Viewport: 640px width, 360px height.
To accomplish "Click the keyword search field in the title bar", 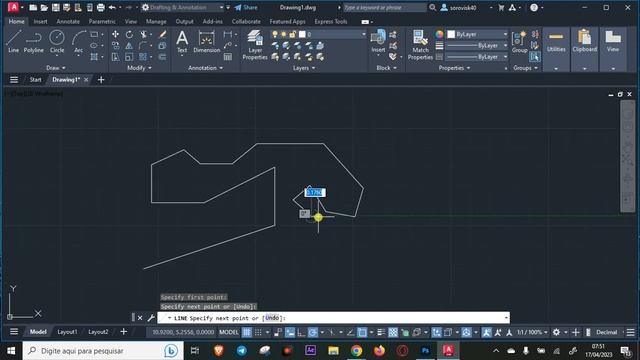I will 384,7.
